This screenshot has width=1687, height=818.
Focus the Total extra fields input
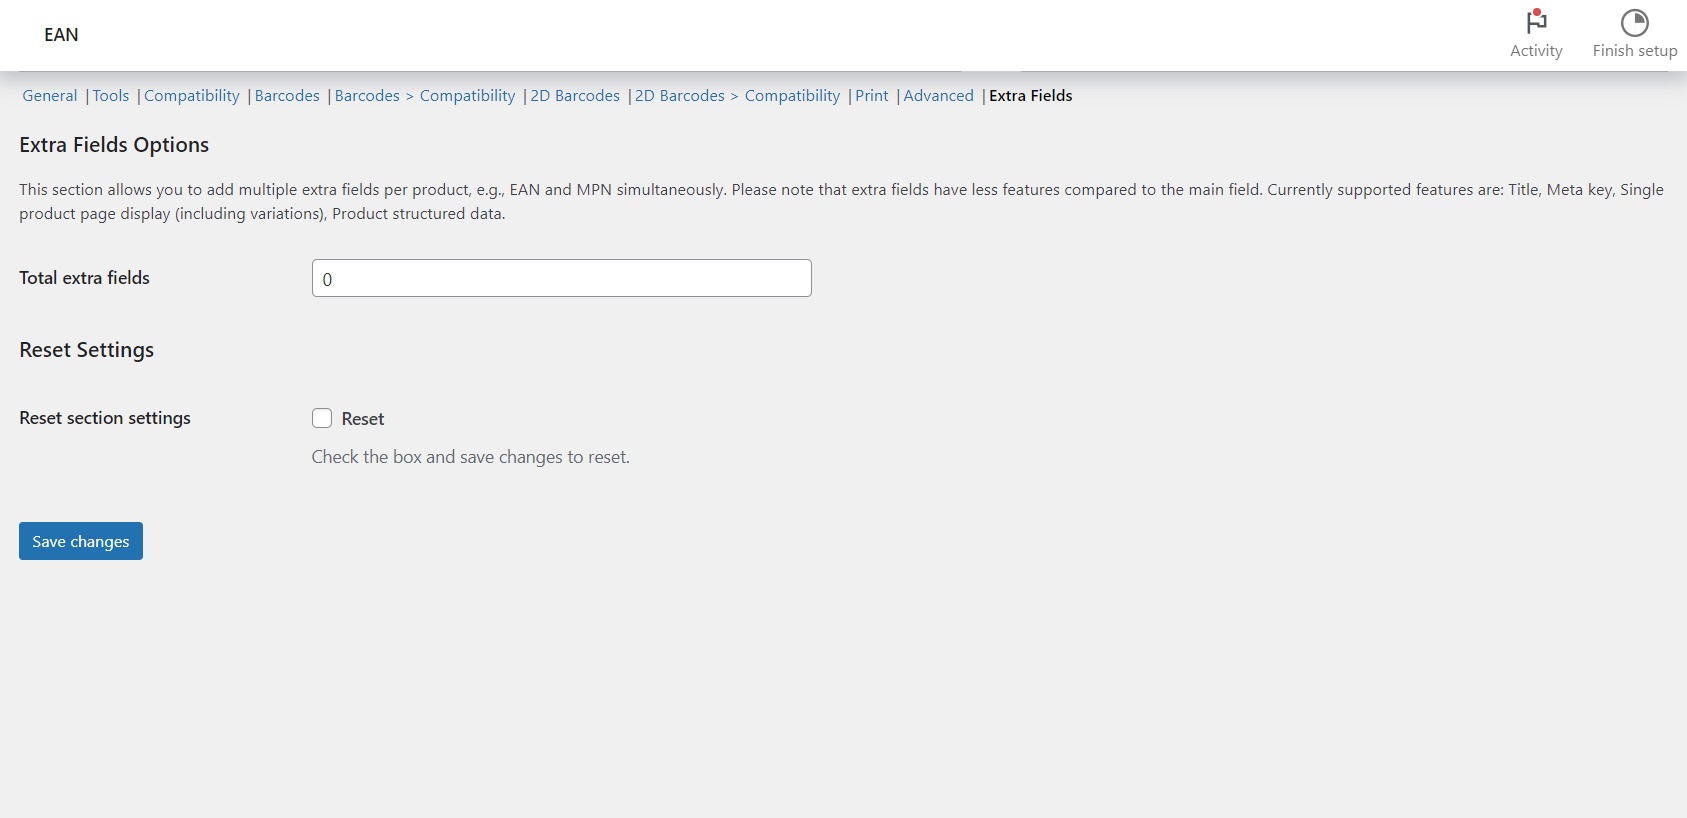point(561,278)
